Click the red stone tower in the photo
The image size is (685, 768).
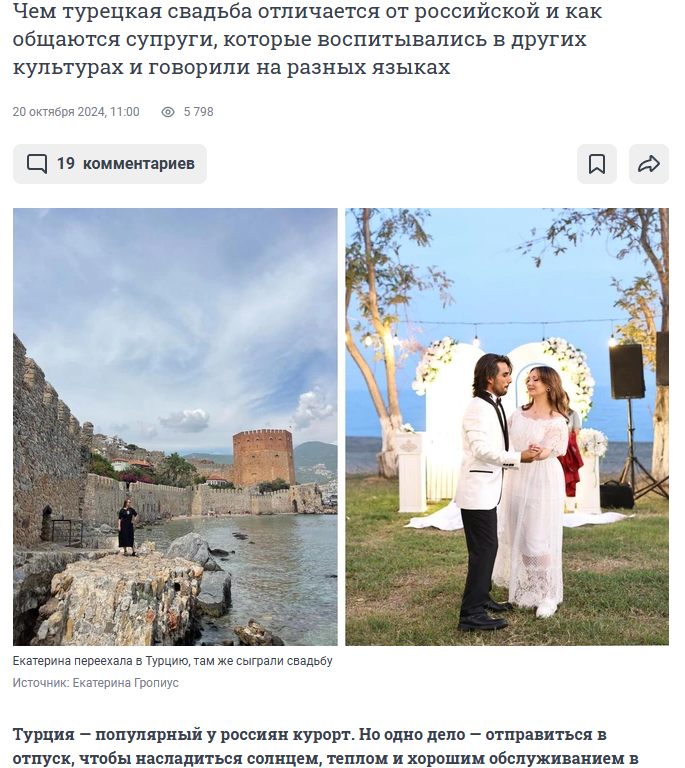[263, 457]
